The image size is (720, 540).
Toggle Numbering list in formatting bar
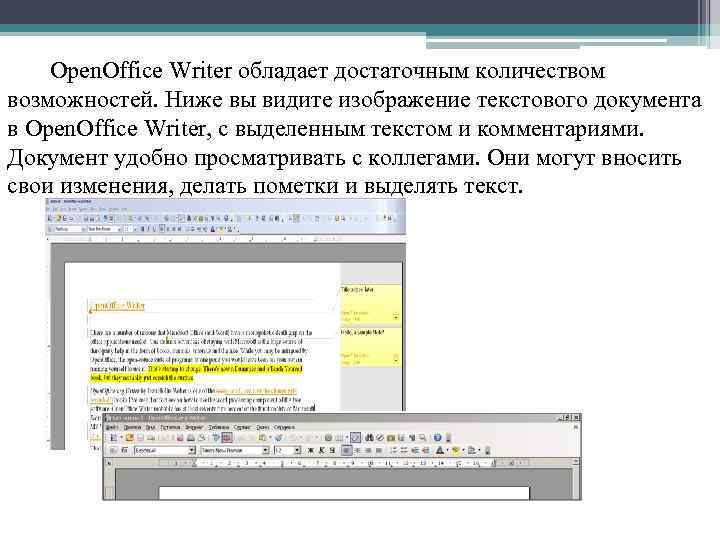(394, 450)
